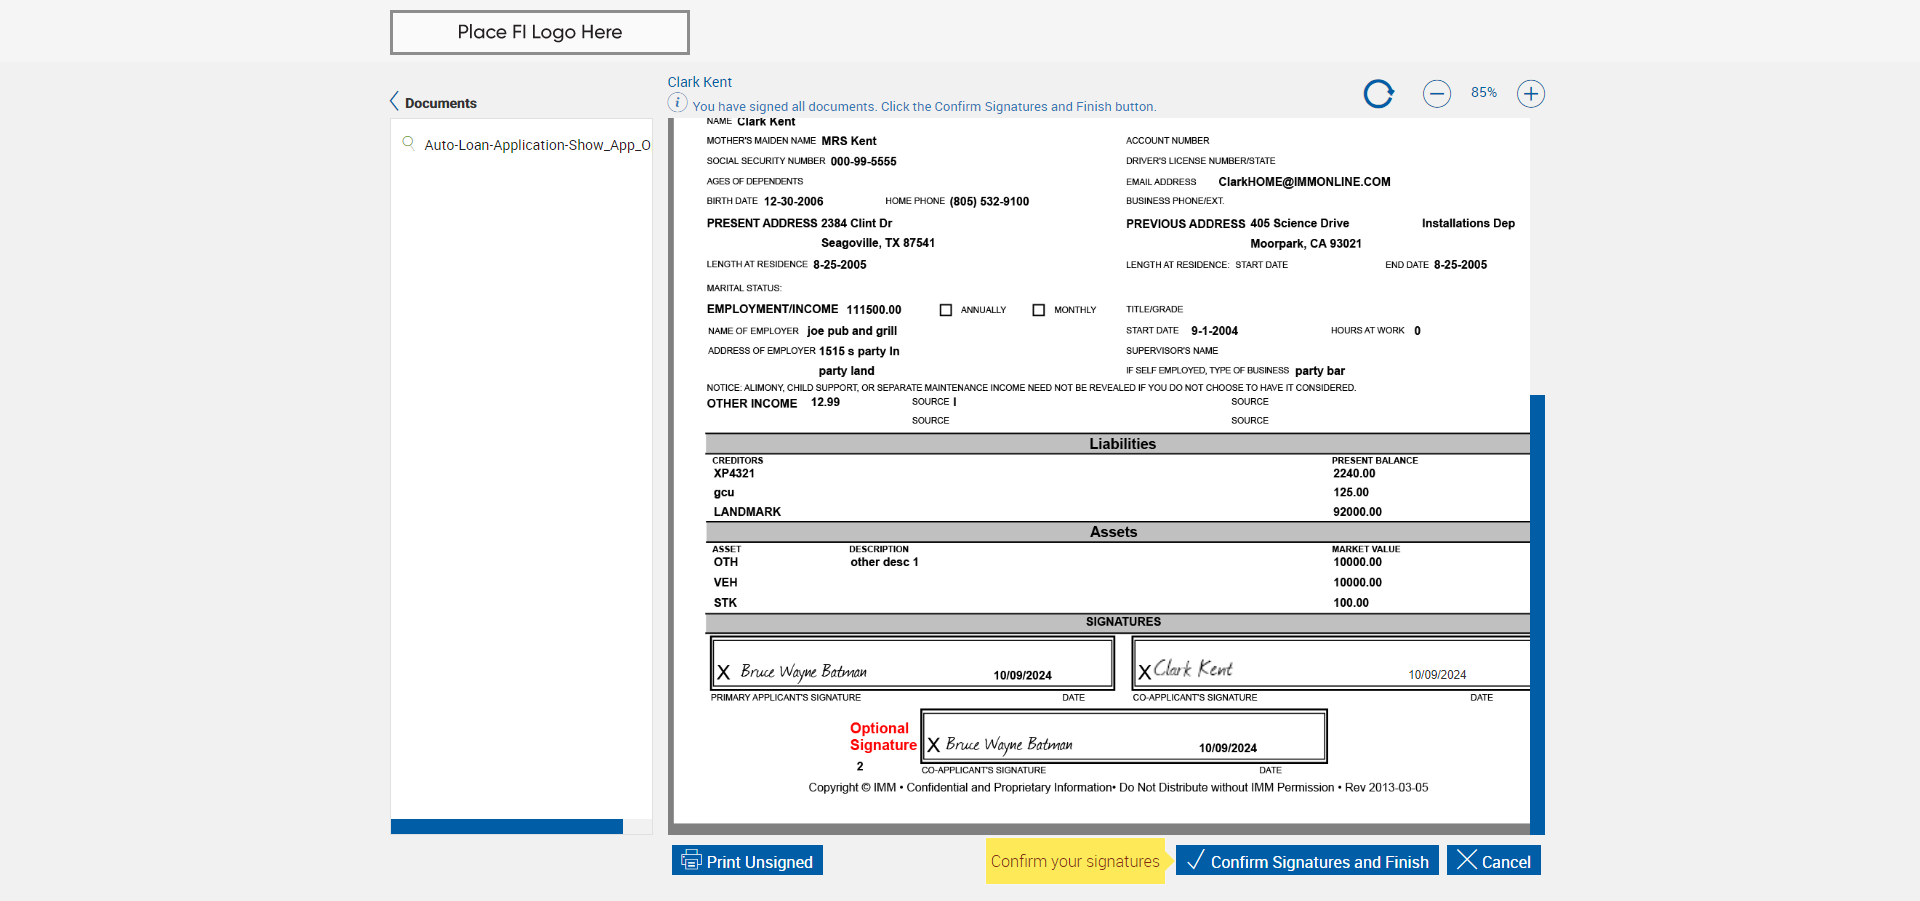Click the Clark Kent co-applicant signature box
Image resolution: width=1920 pixels, height=901 pixels.
[1331, 664]
